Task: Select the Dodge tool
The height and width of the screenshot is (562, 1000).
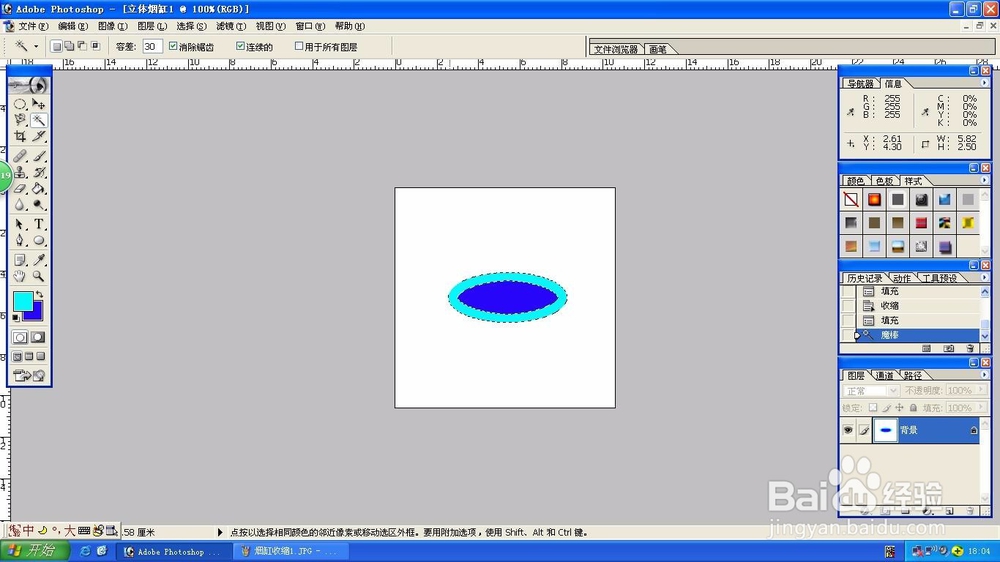Action: click(39, 205)
